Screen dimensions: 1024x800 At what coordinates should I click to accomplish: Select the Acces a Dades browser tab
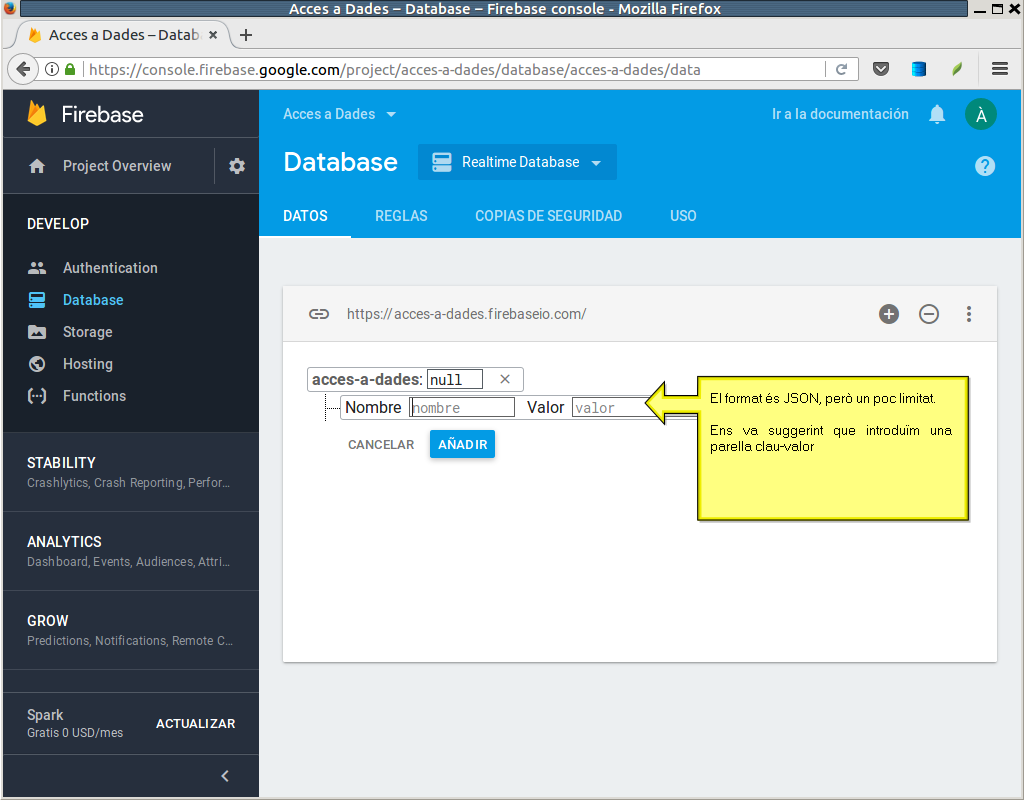pos(121,35)
